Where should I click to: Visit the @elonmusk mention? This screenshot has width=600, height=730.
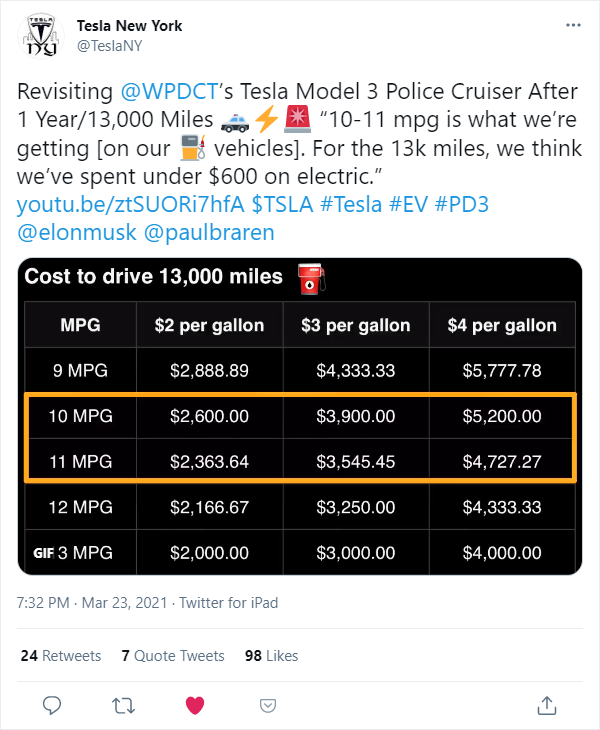[x=77, y=232]
